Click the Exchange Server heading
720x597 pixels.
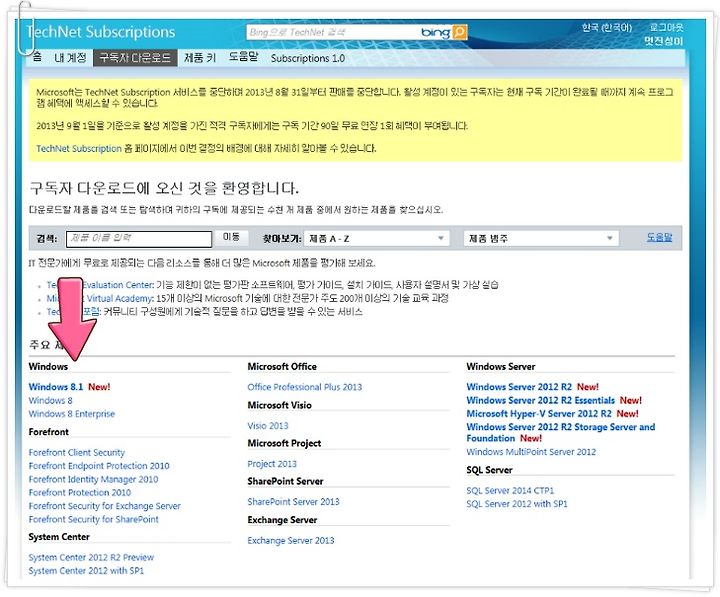click(x=282, y=520)
